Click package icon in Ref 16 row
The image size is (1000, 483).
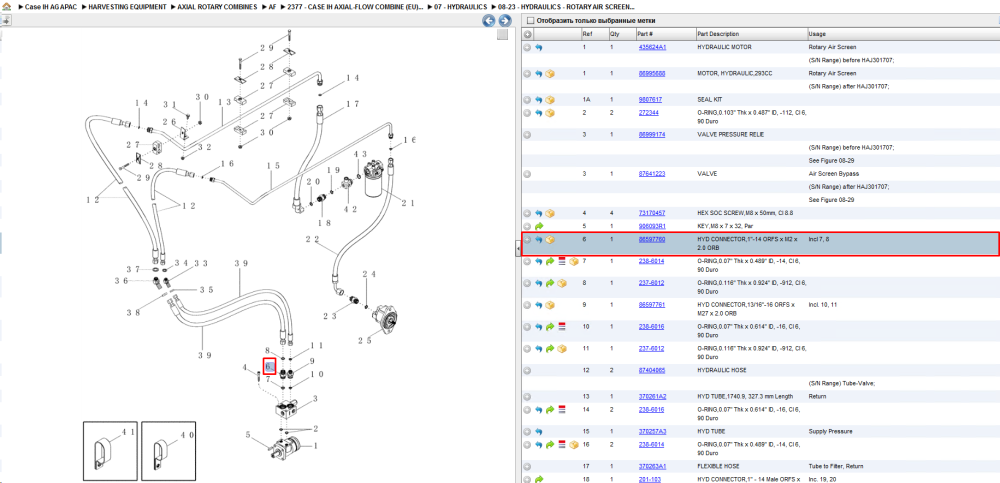tap(573, 444)
